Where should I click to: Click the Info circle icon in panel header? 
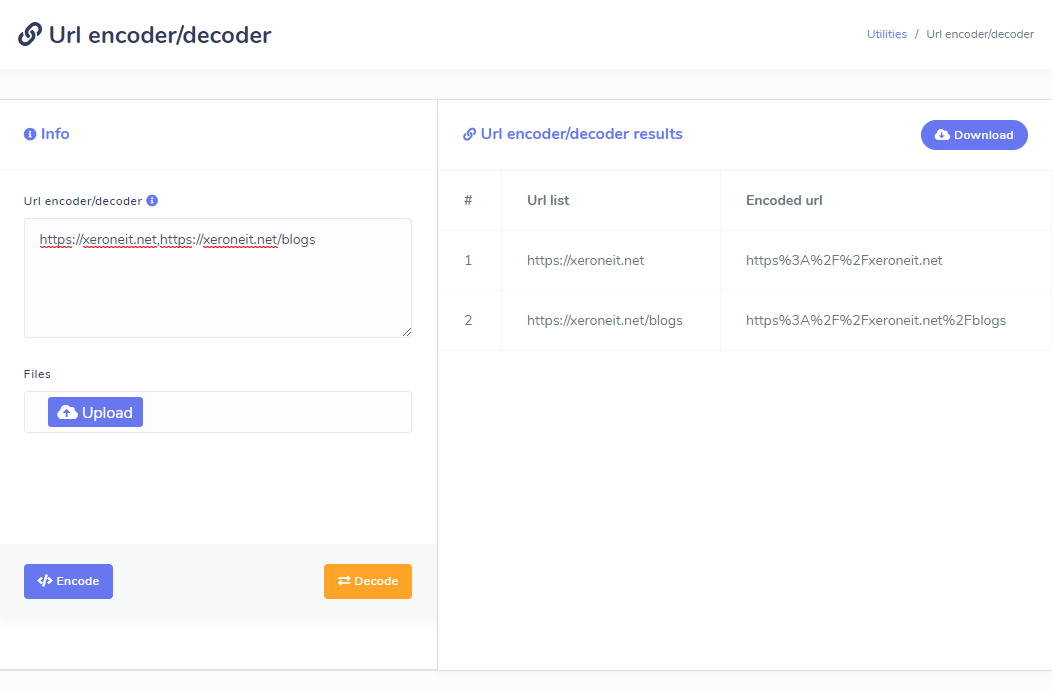tap(30, 134)
